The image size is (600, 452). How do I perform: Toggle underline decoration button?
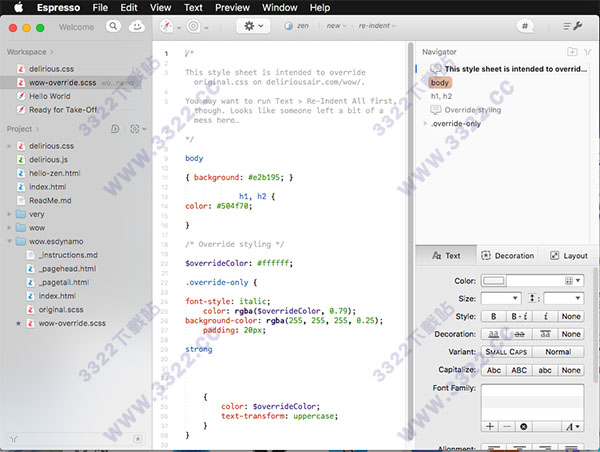point(493,334)
